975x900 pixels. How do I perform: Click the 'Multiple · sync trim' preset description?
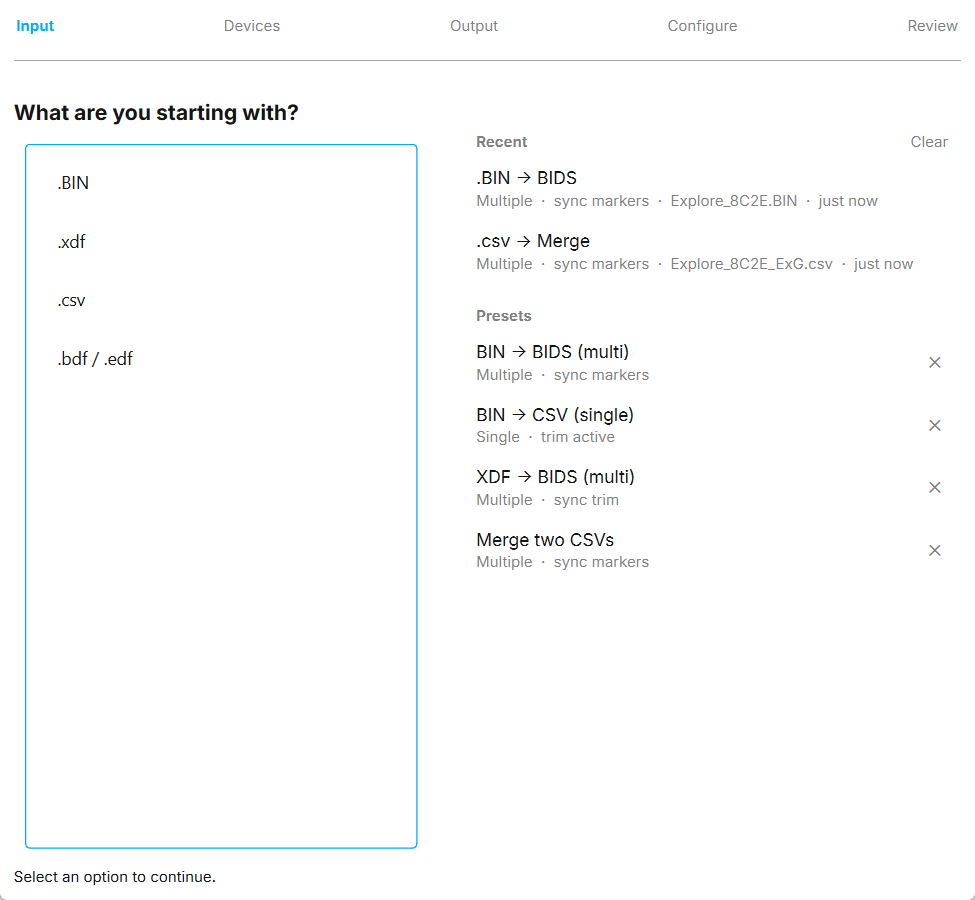tap(547, 499)
